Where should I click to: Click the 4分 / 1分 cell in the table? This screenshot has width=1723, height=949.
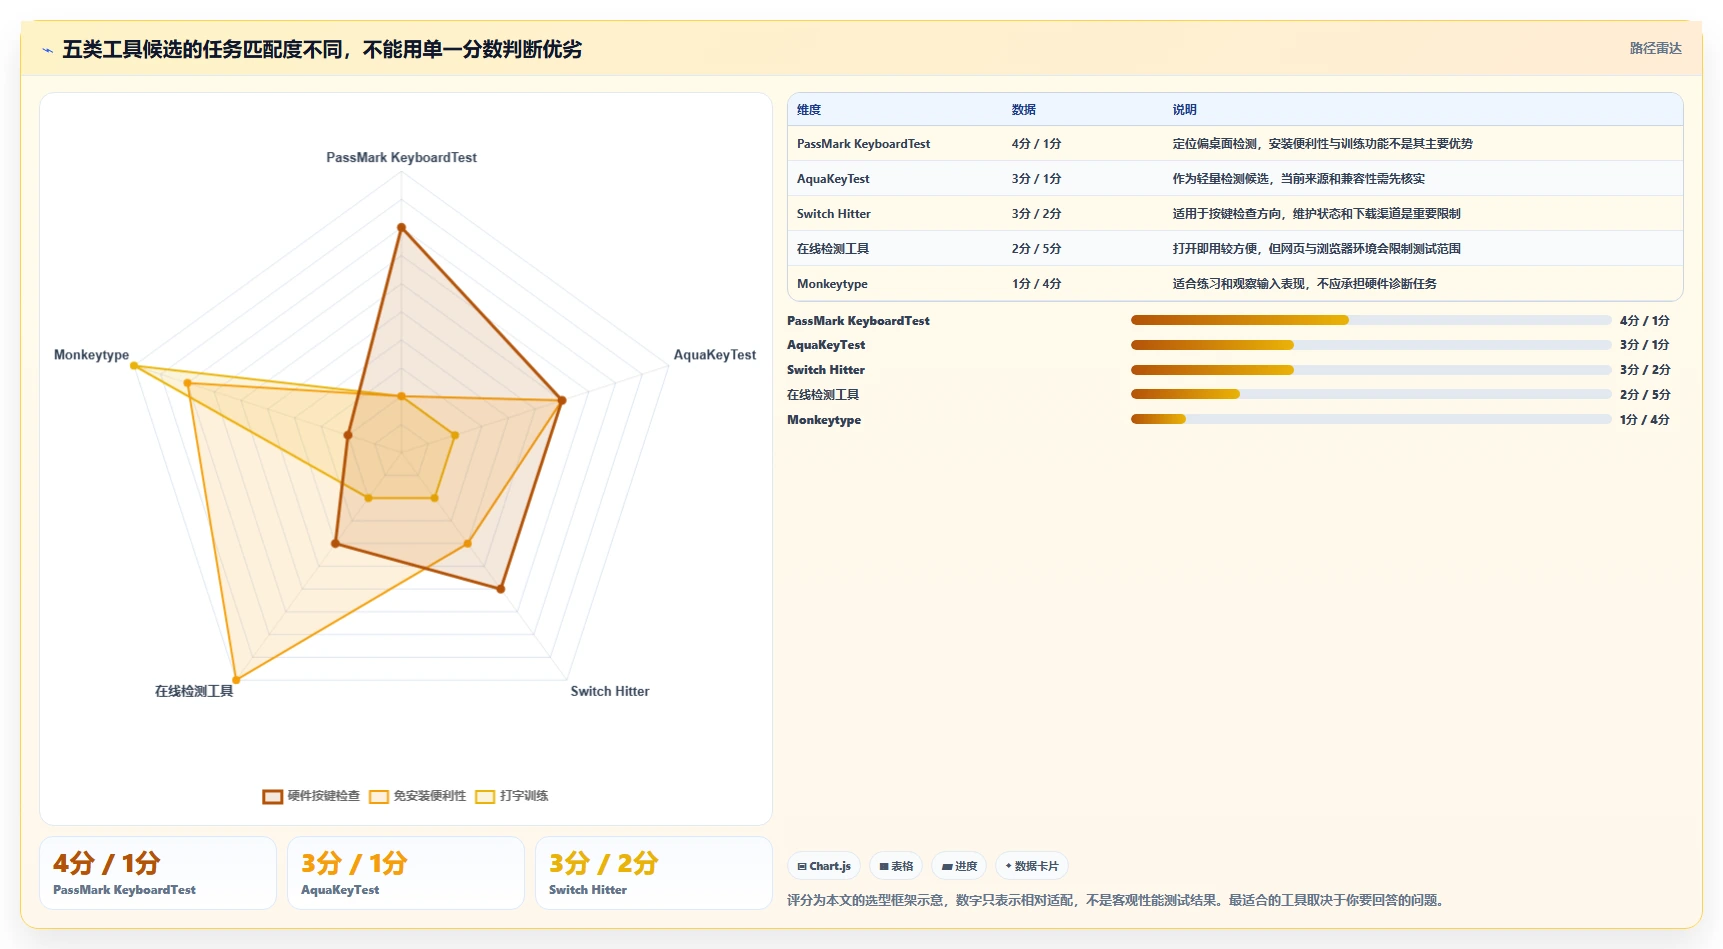[x=1036, y=144]
